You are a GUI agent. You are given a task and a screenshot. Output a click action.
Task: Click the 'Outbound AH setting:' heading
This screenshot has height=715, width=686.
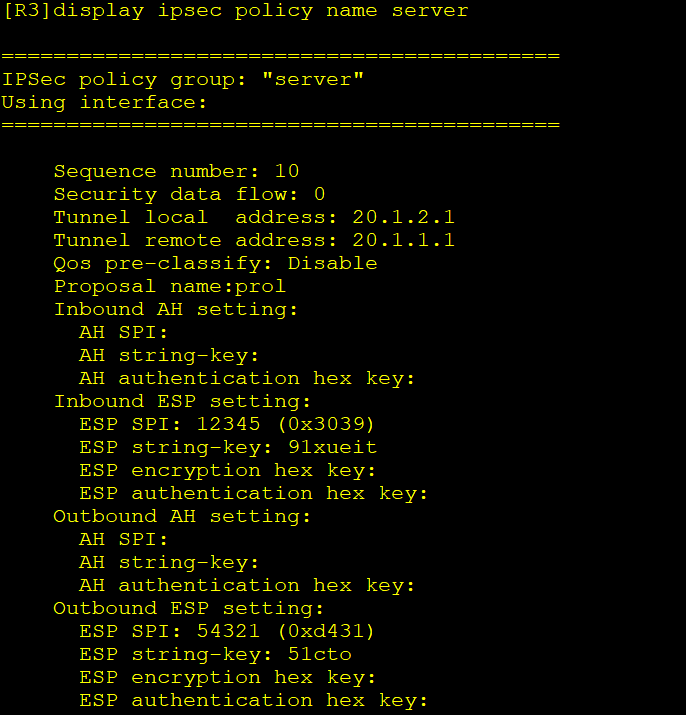[x=182, y=517]
